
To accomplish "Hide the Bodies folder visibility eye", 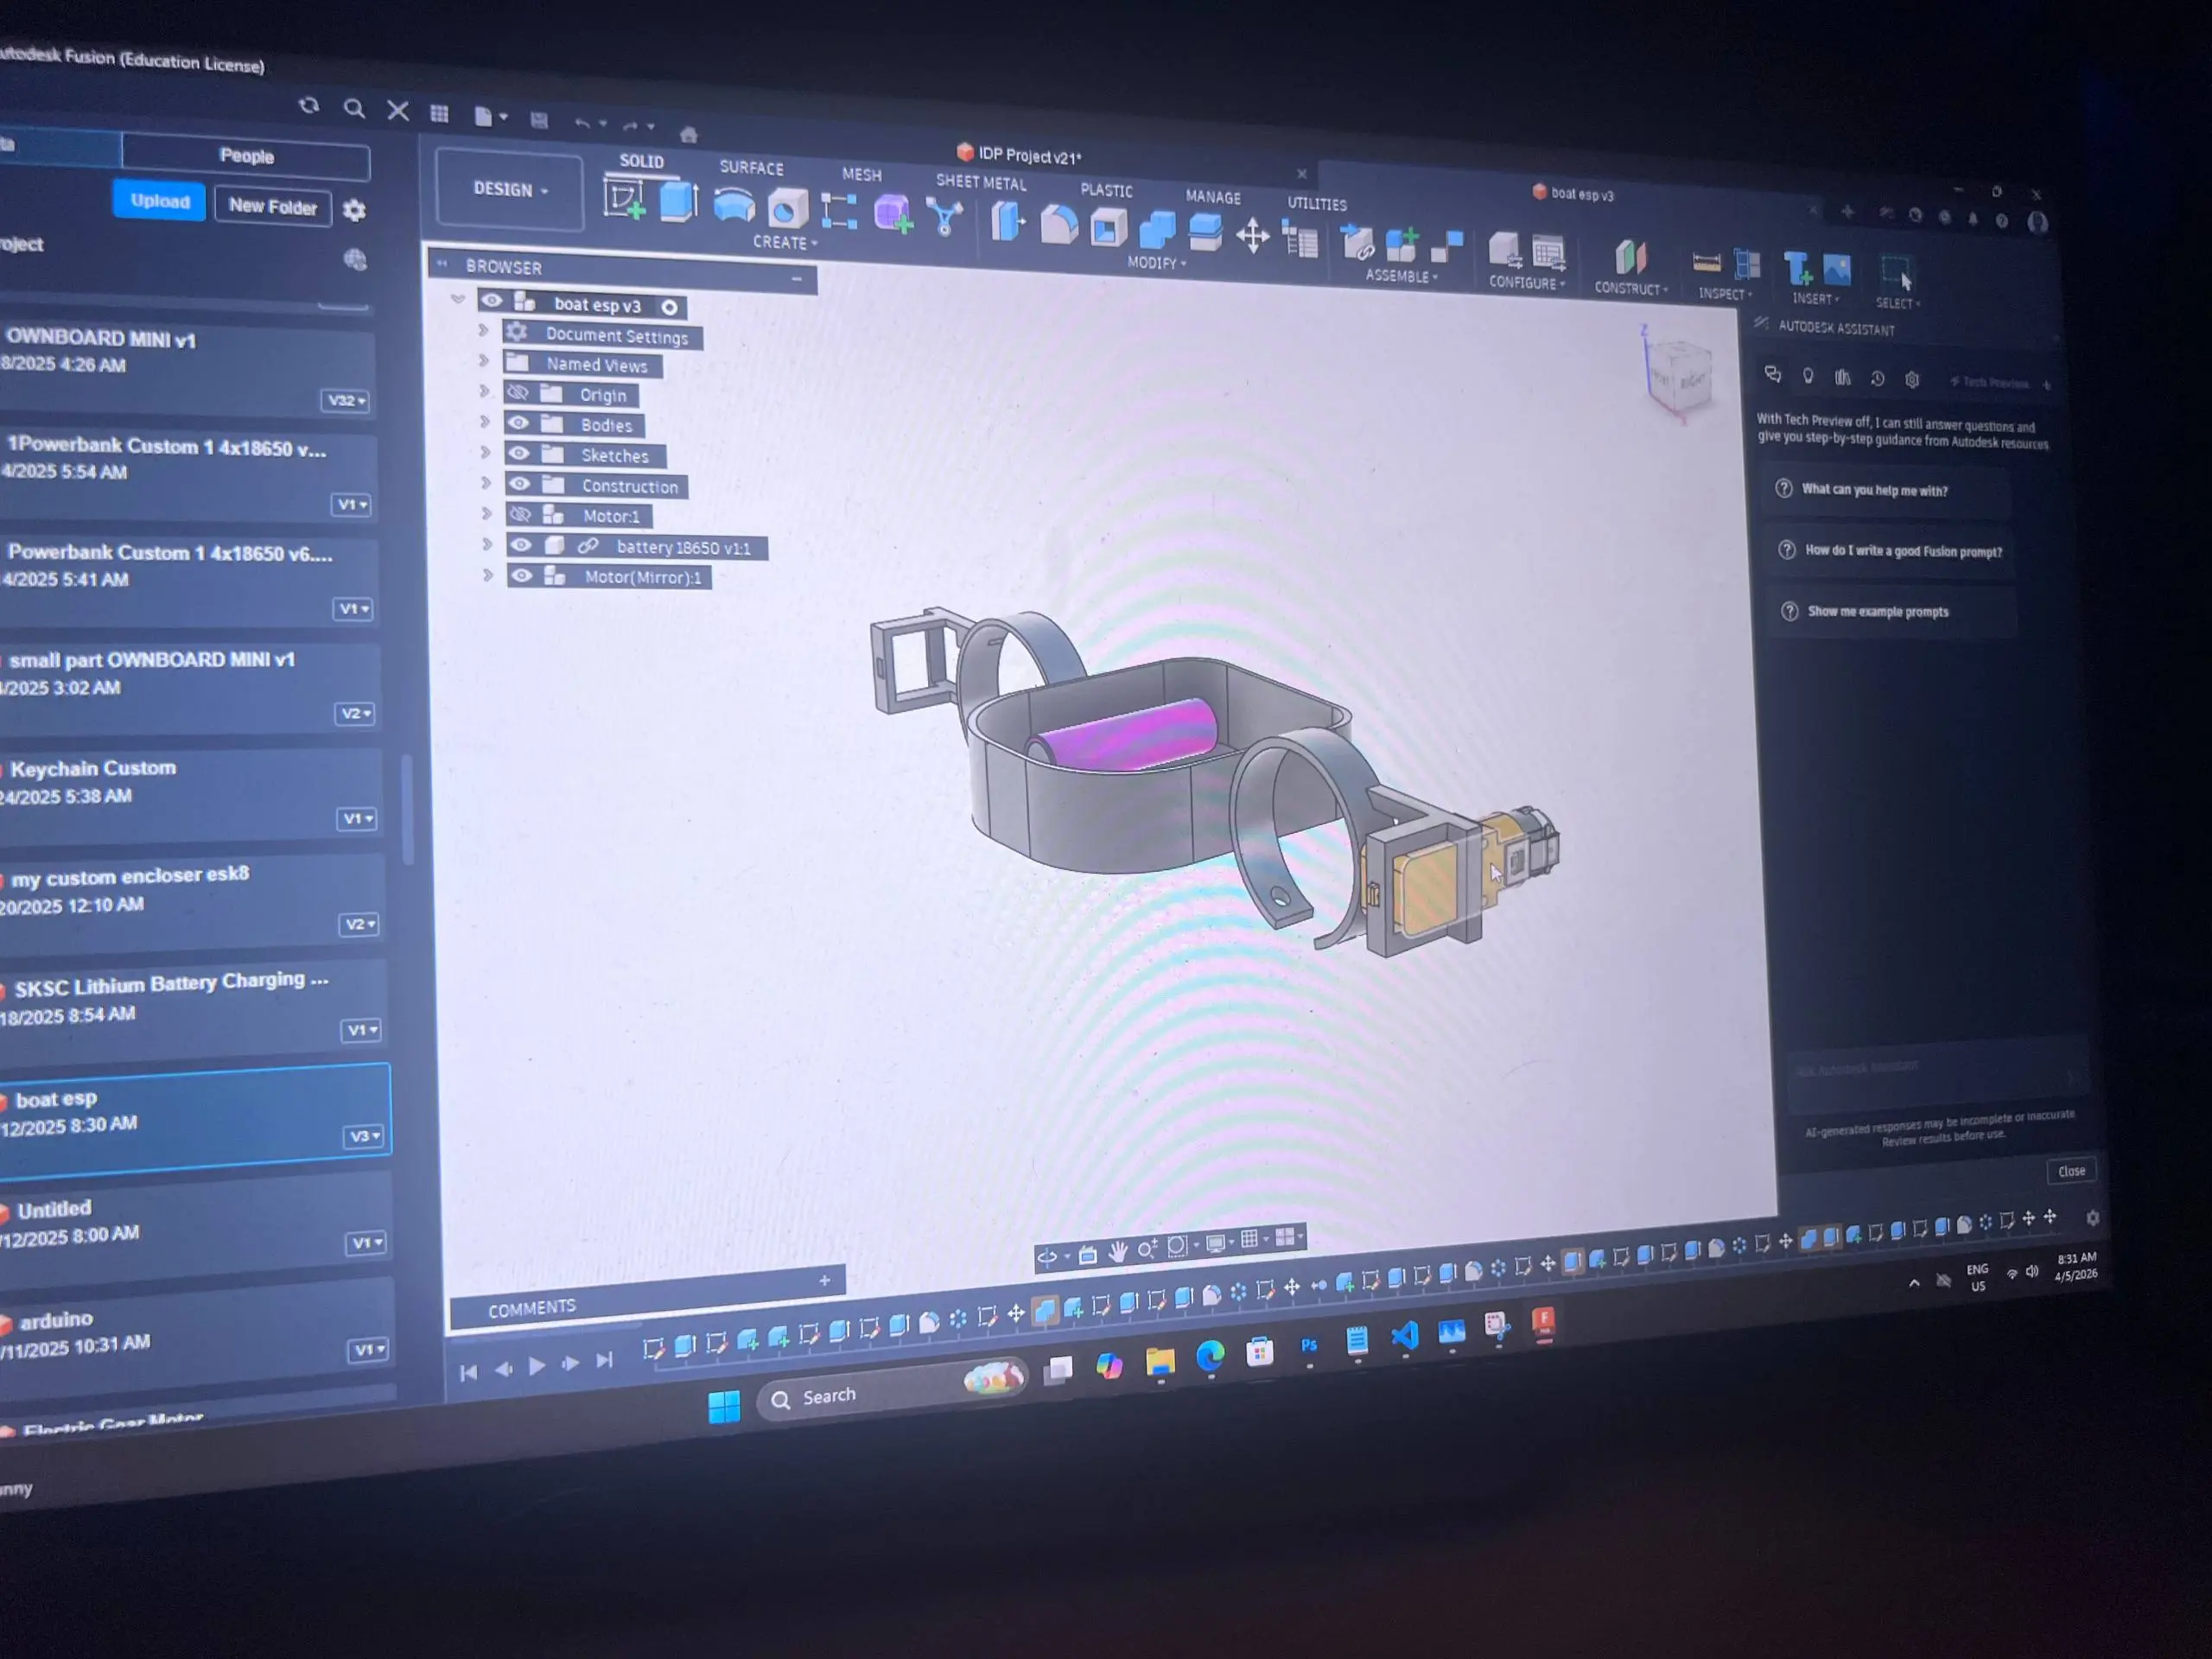I will tap(518, 423).
